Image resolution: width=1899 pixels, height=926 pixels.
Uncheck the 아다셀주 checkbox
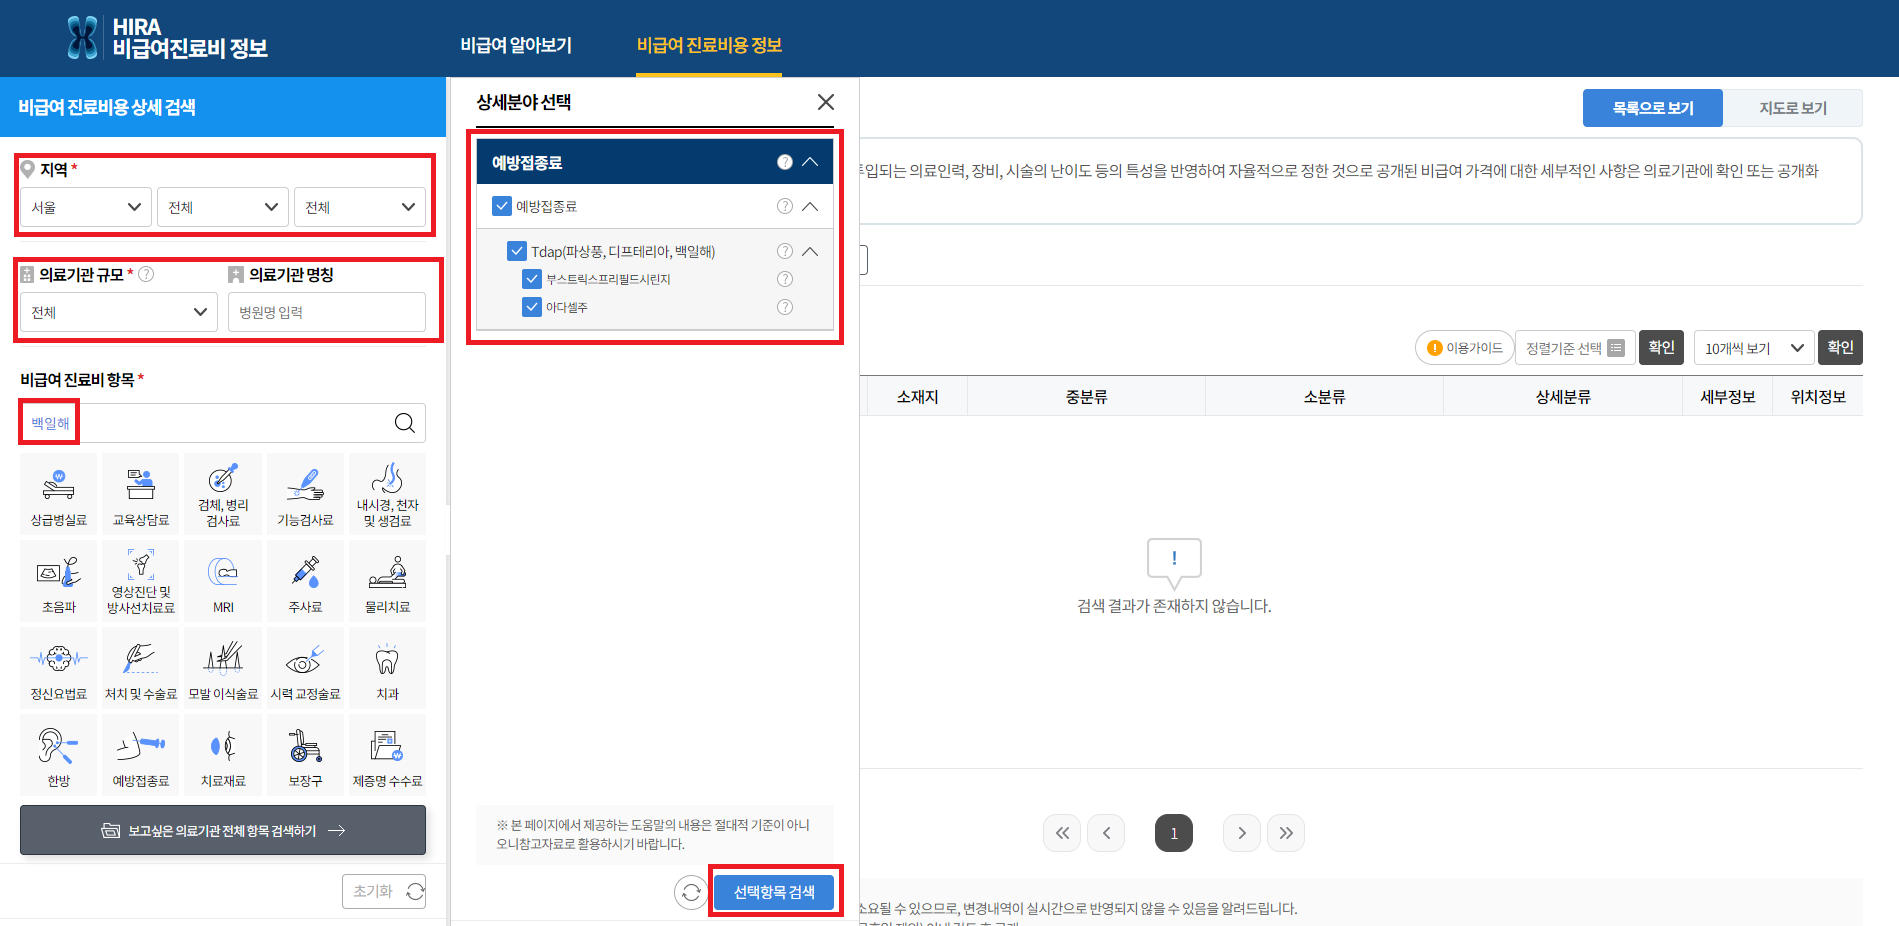[x=532, y=307]
